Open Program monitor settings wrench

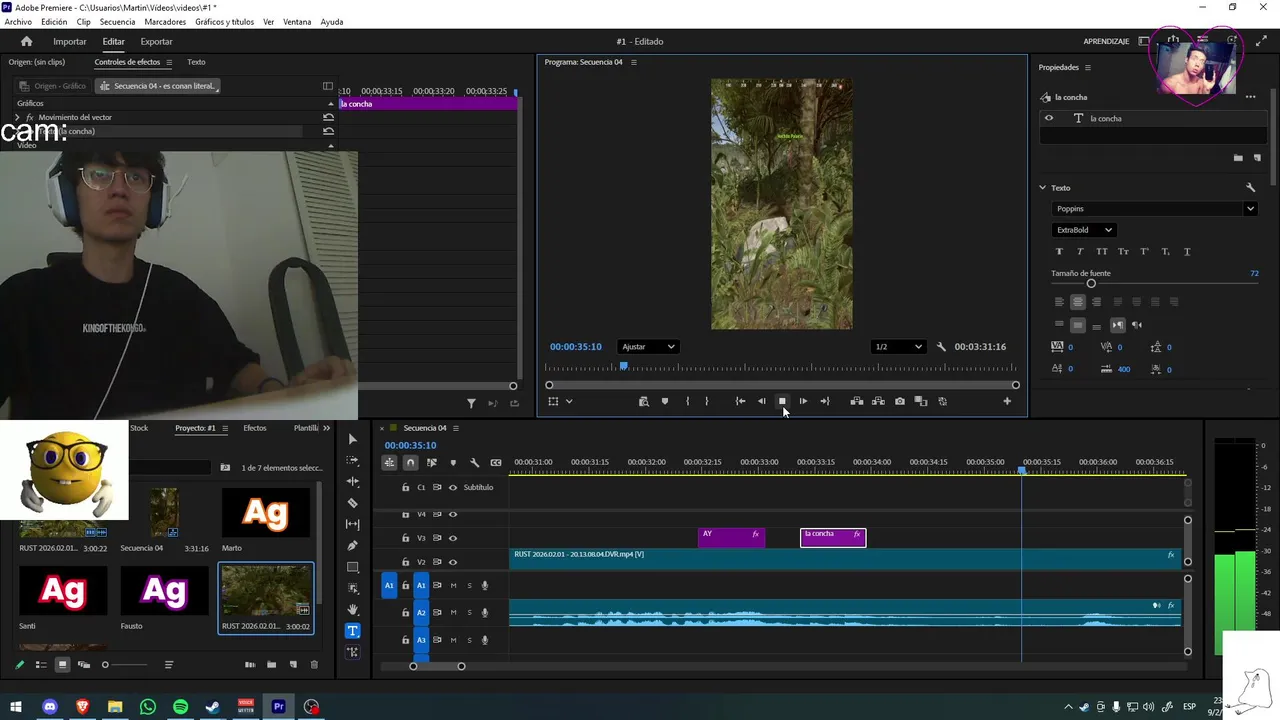[x=941, y=347]
